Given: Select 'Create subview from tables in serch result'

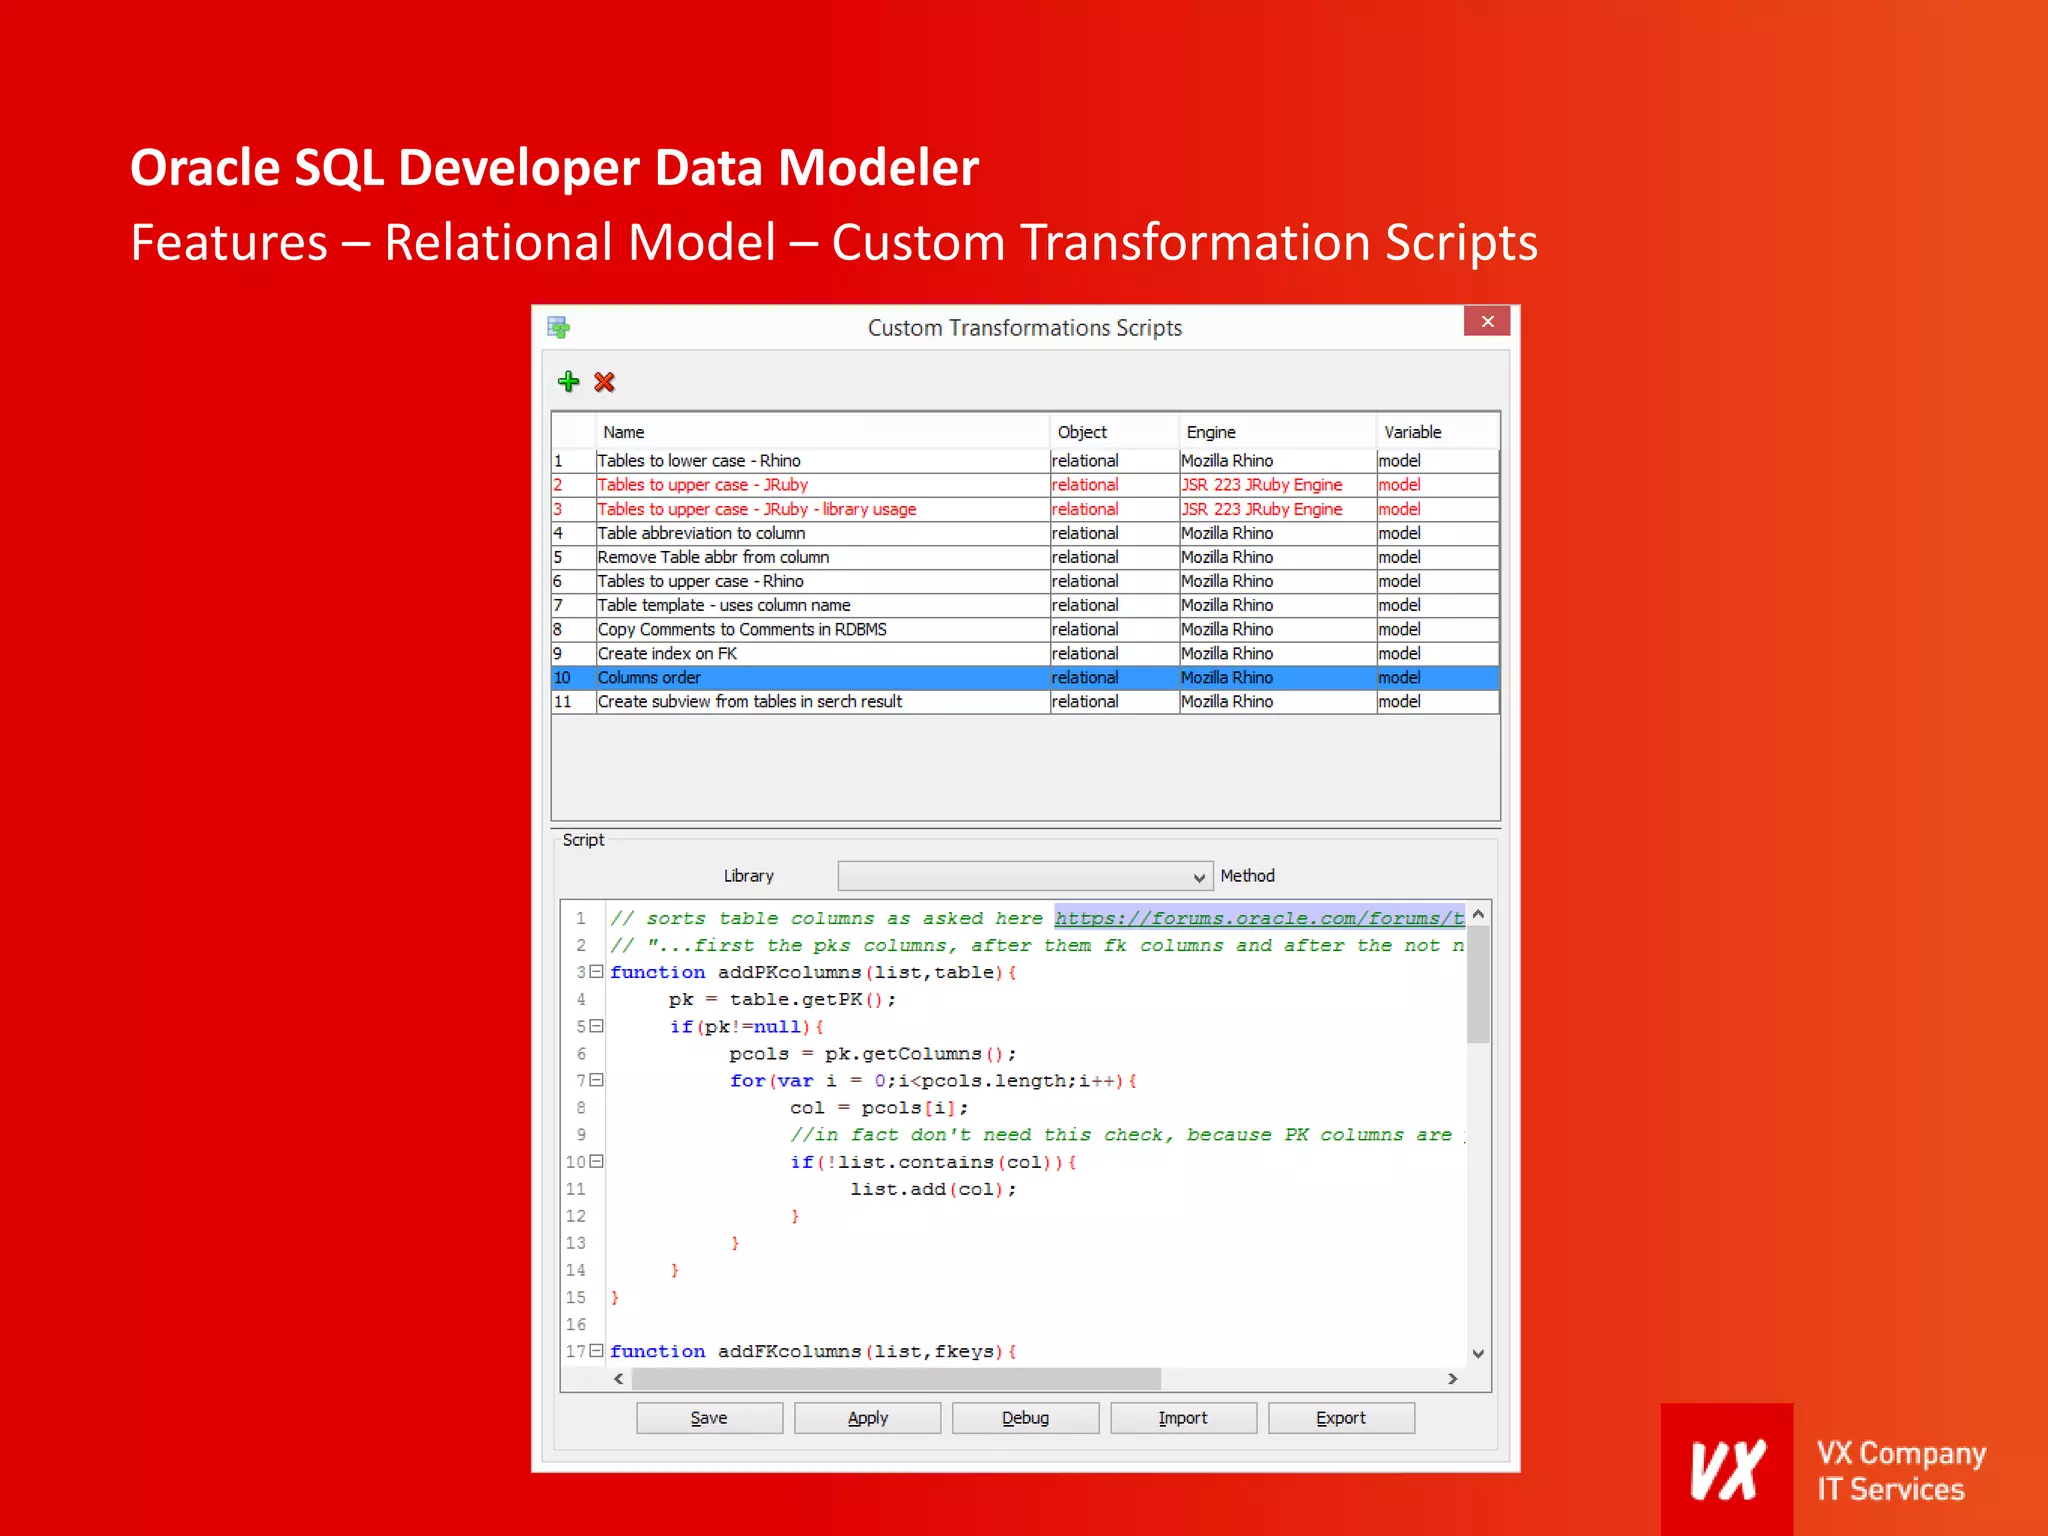Looking at the screenshot, I should point(1025,701).
